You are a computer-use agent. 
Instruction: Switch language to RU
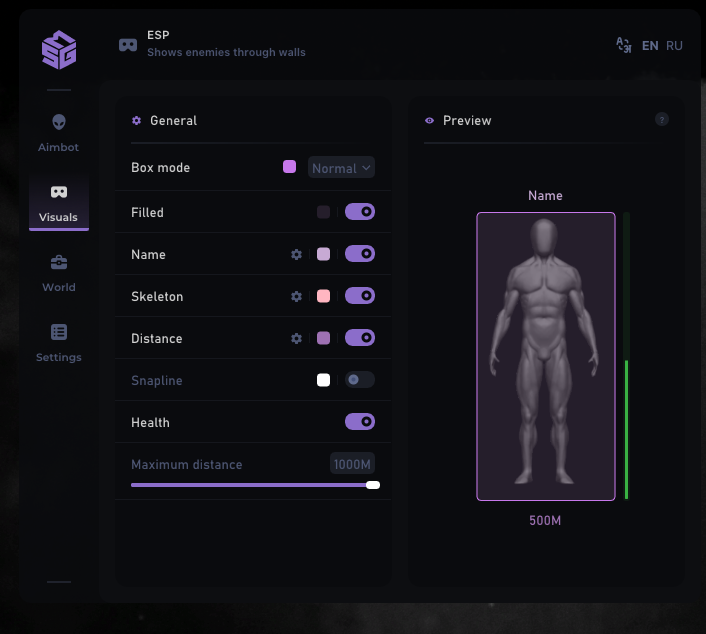pyautogui.click(x=674, y=46)
